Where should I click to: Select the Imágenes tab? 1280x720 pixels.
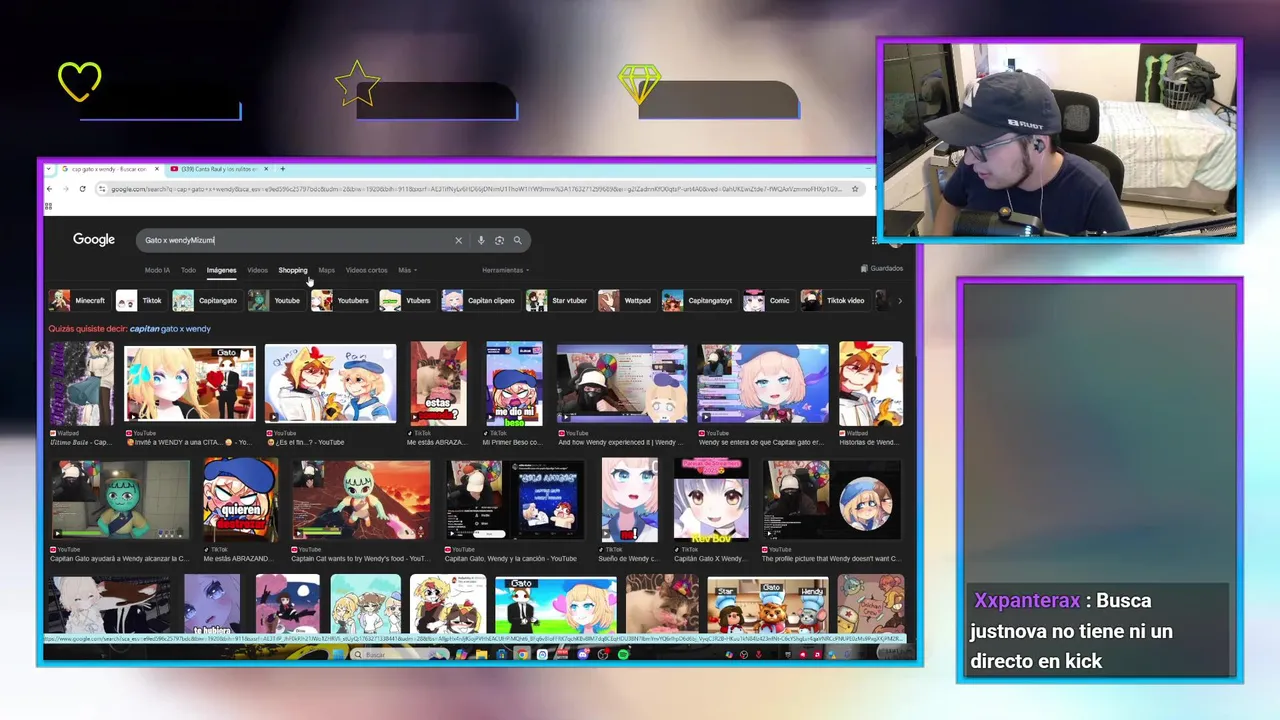(221, 270)
